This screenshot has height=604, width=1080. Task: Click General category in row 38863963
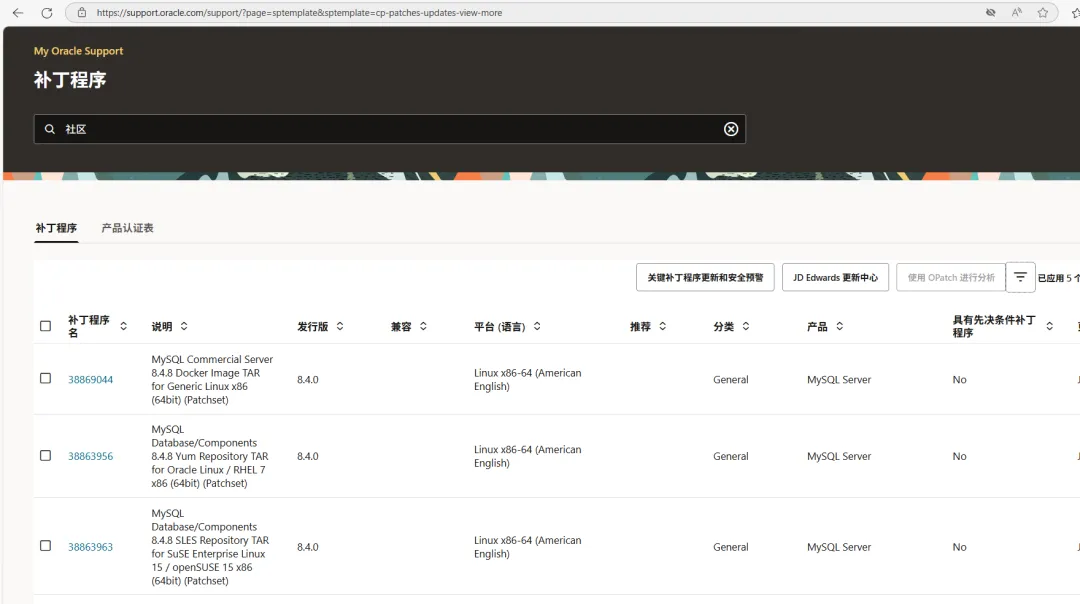(731, 547)
